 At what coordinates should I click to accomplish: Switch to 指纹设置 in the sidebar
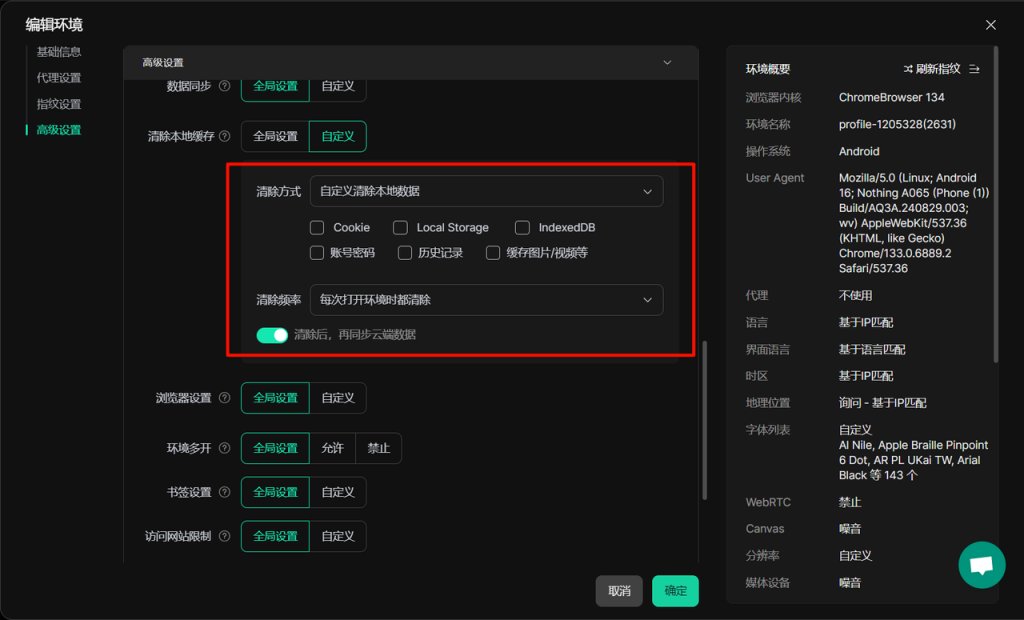tap(59, 104)
